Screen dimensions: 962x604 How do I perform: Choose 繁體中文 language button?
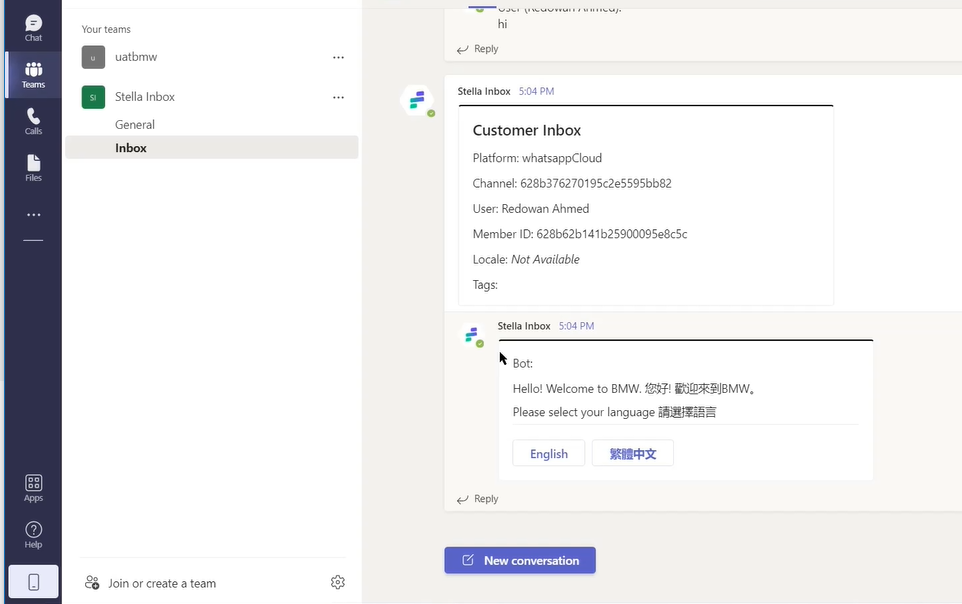[633, 454]
